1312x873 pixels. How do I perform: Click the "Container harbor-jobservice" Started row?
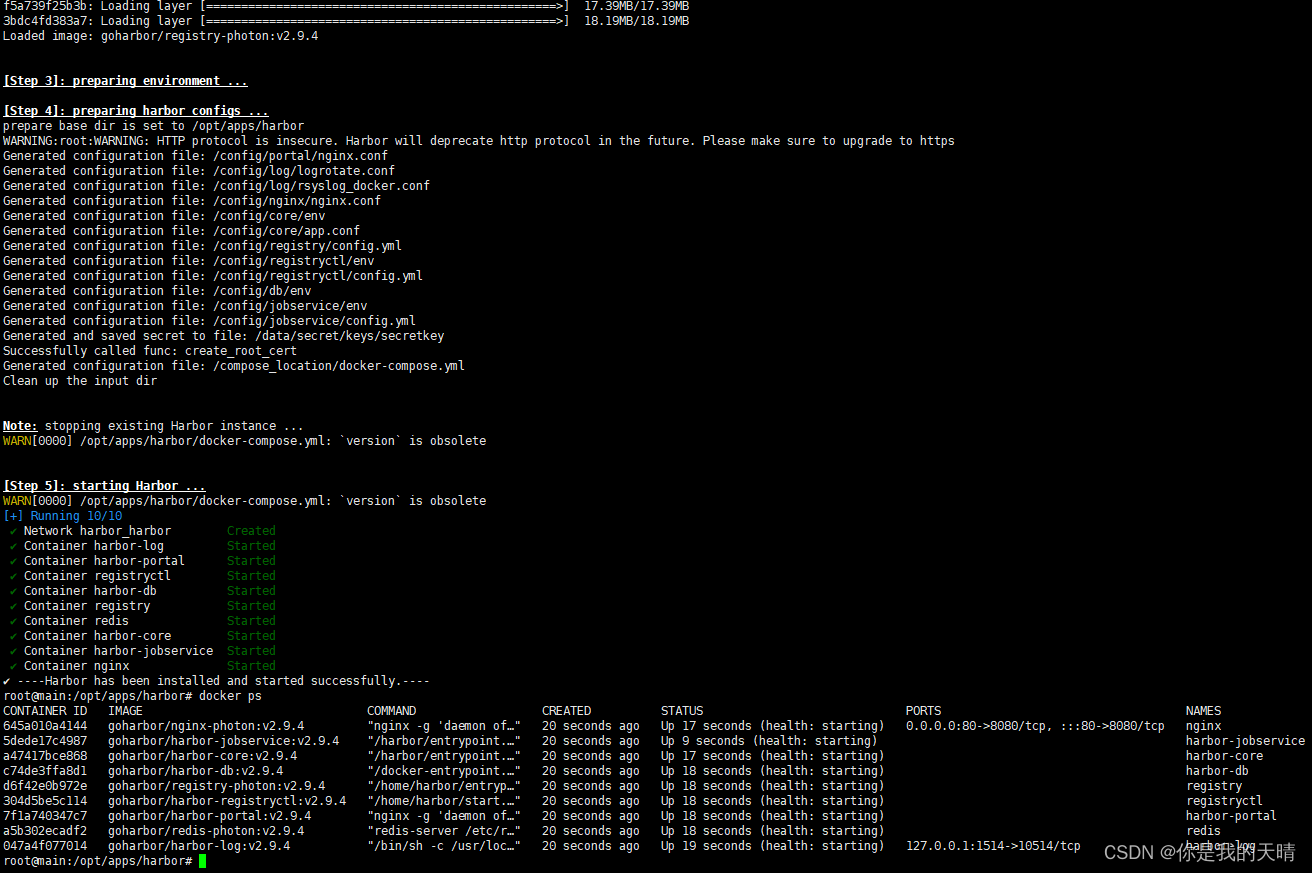point(142,651)
